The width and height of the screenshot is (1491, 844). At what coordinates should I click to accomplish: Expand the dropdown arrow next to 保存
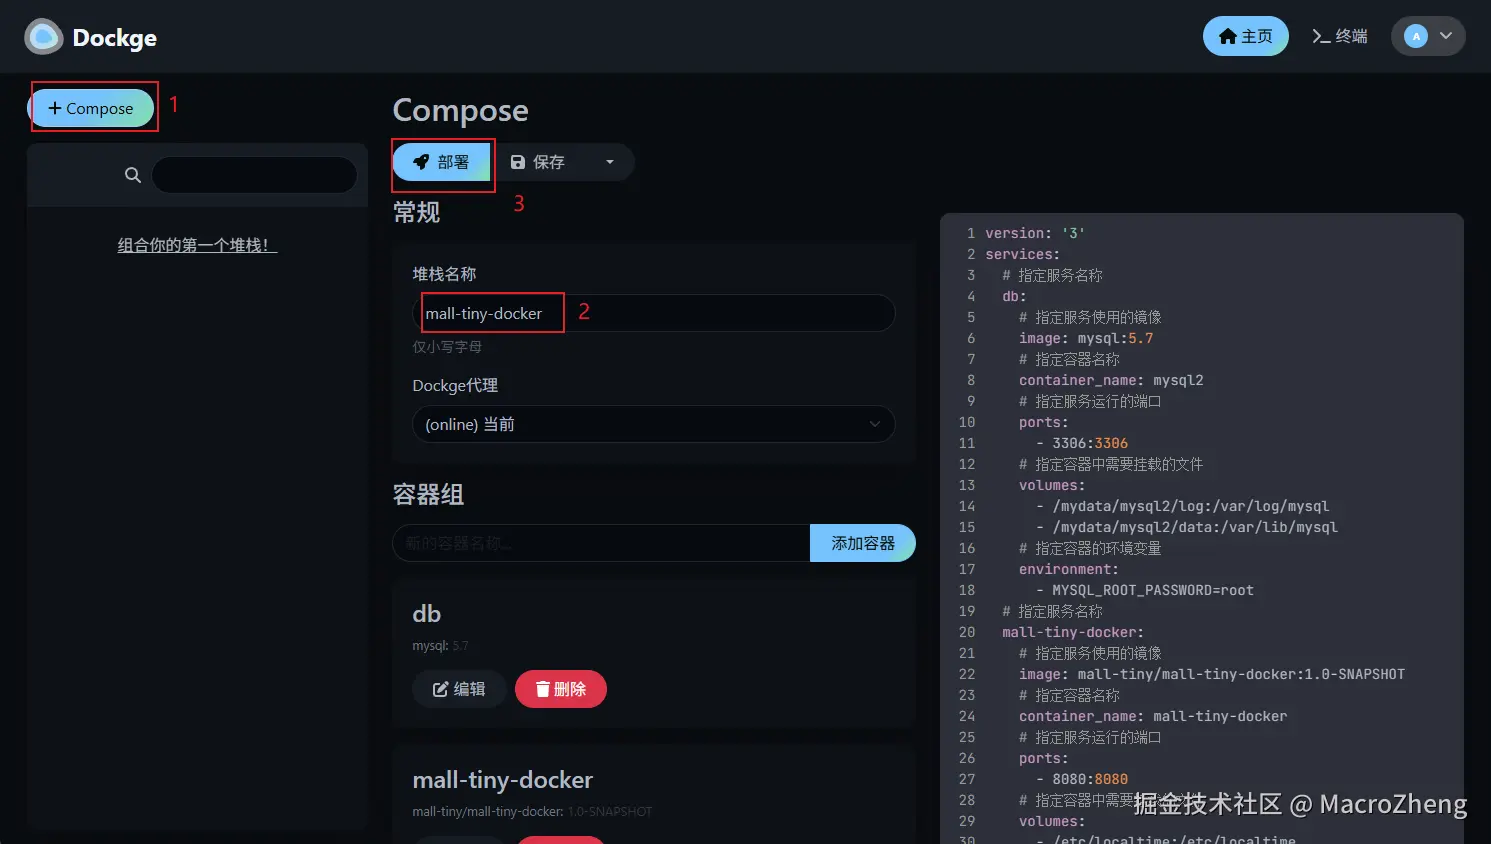610,162
